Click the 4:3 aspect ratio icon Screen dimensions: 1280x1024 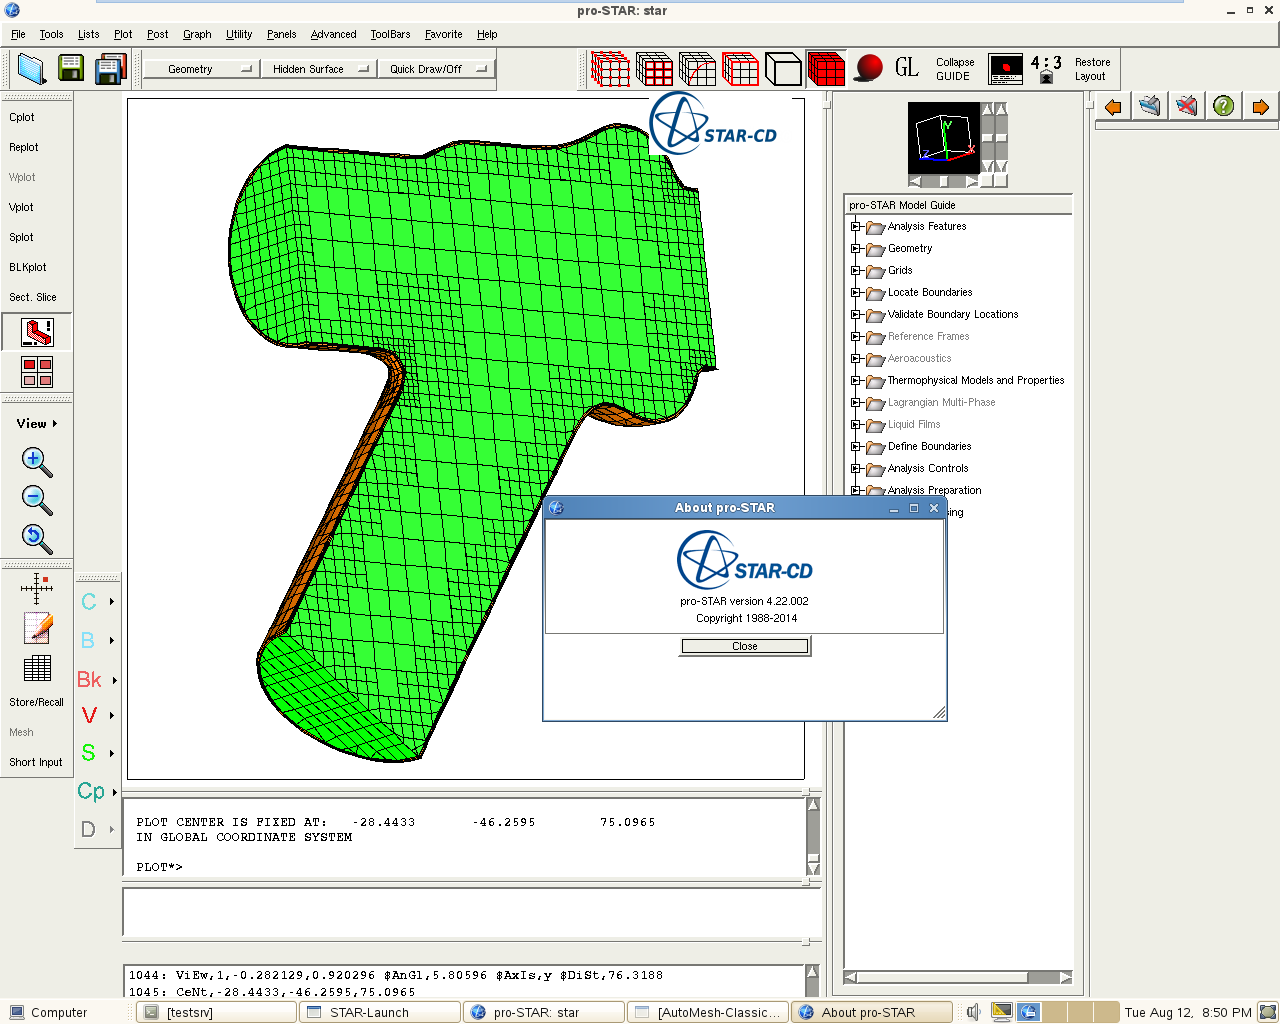[x=1046, y=69]
